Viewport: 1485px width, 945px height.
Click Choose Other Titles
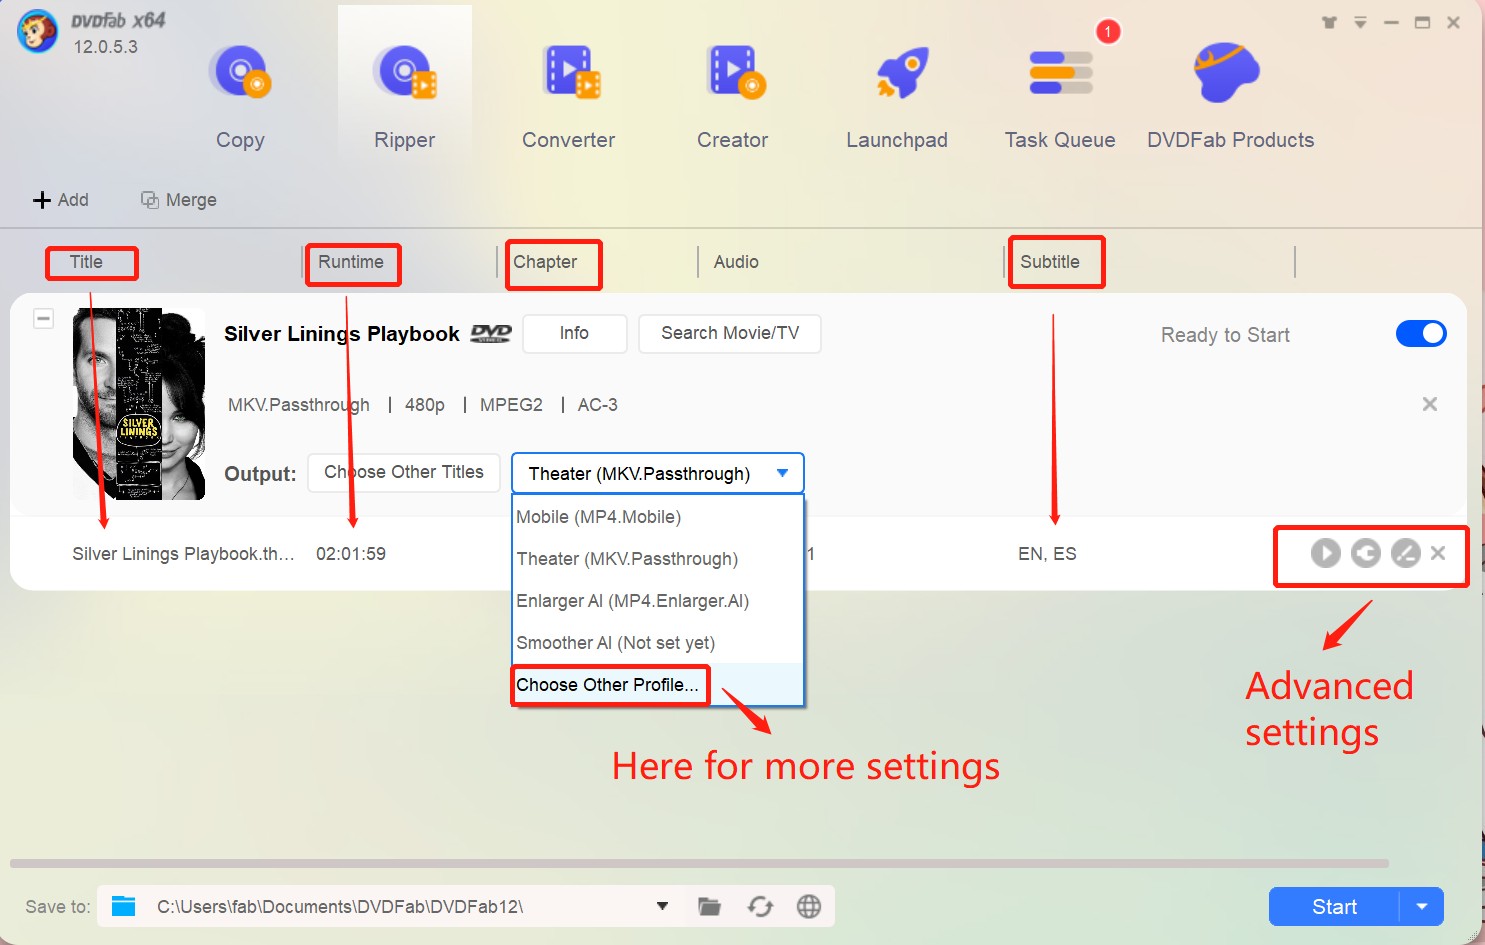coord(404,472)
